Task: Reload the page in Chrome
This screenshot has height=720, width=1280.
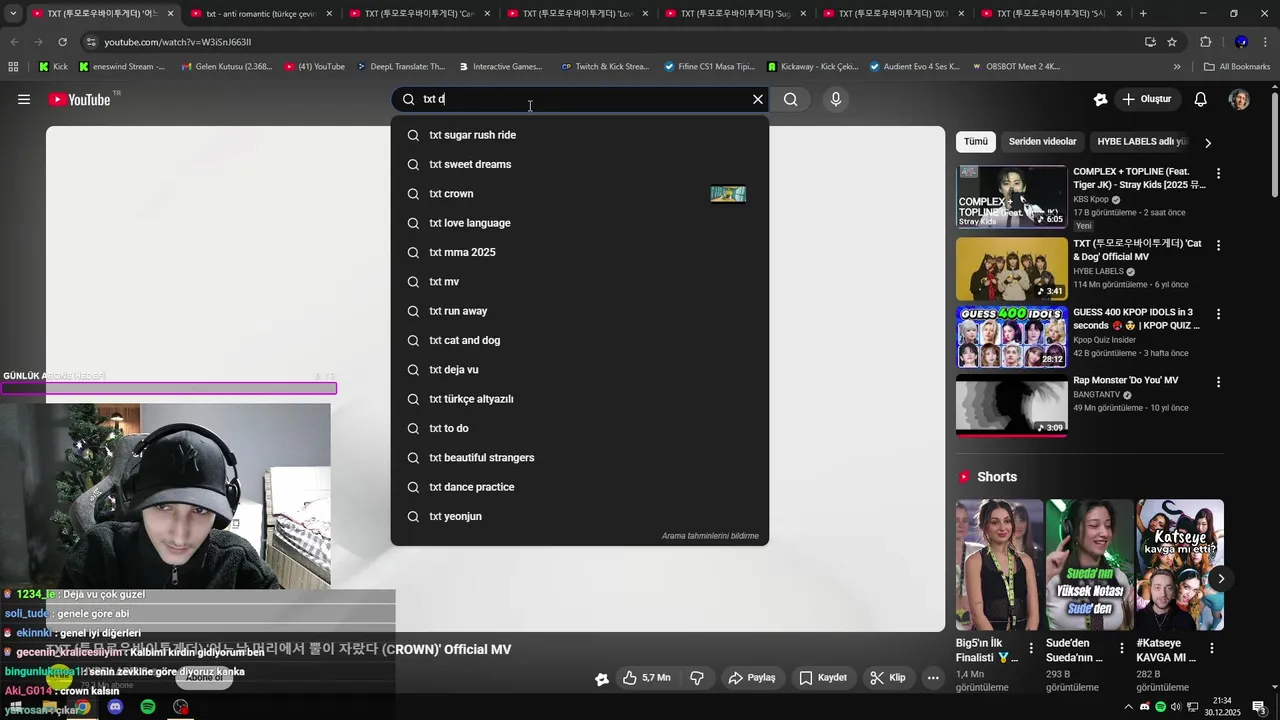Action: pos(62,42)
